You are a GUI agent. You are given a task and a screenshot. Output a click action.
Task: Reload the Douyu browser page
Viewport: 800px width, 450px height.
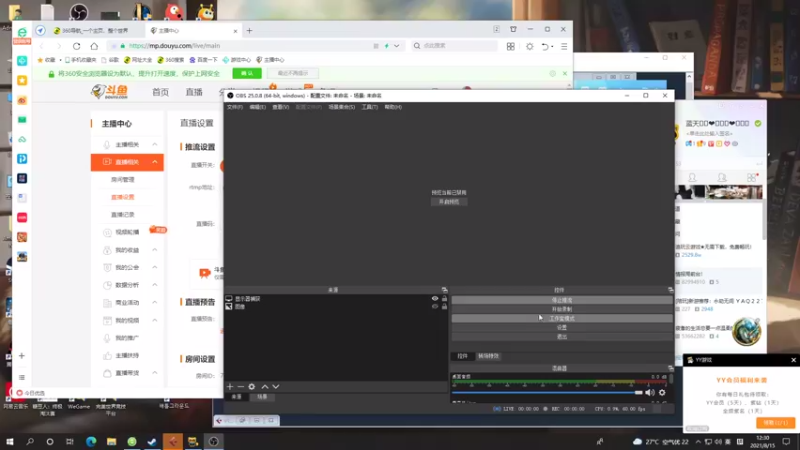pos(77,46)
